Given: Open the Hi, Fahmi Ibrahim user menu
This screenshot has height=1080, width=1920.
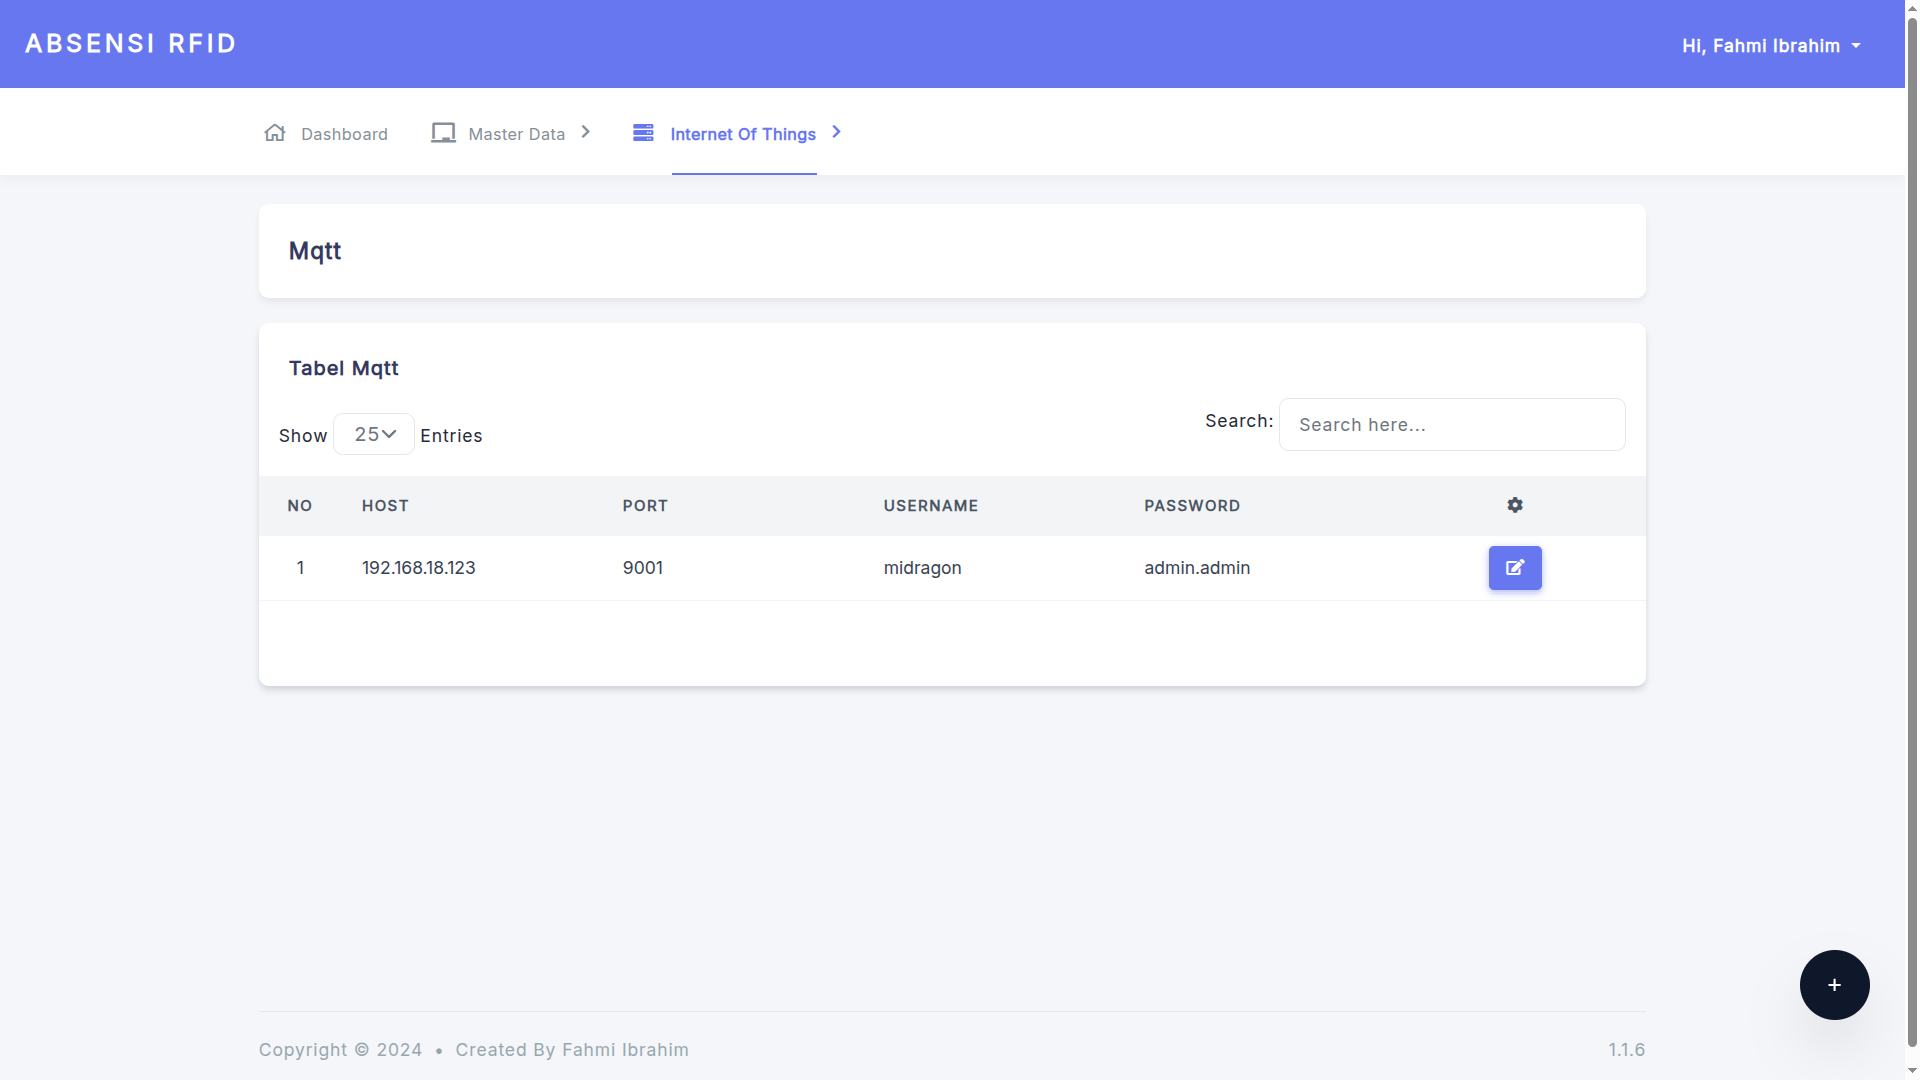Looking at the screenshot, I should 1770,46.
